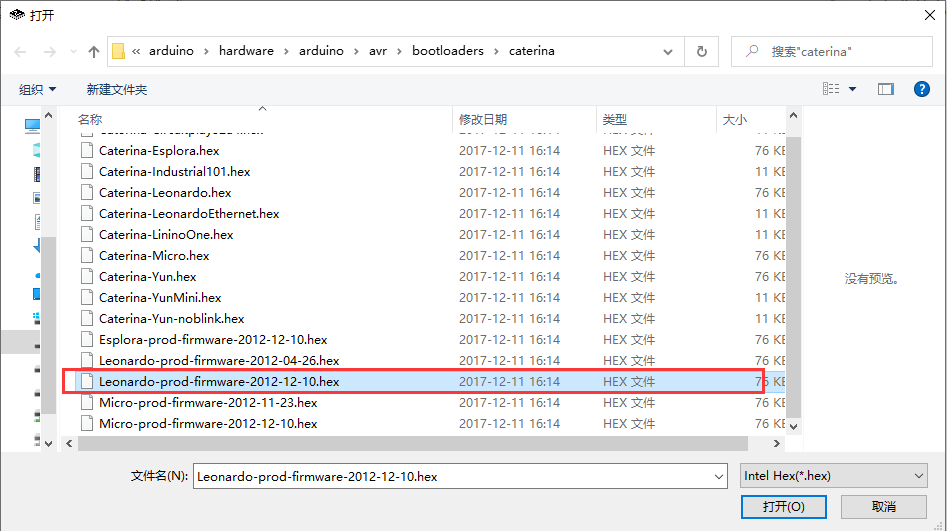The height and width of the screenshot is (531, 947).
Task: Select Caterina-Micro.hex file icon
Action: pos(87,256)
